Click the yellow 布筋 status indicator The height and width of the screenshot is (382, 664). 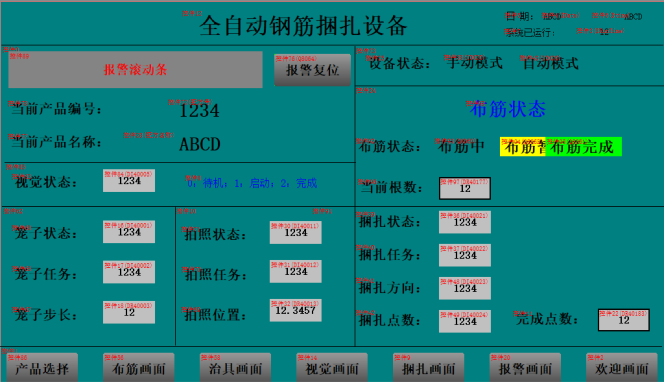[523, 147]
